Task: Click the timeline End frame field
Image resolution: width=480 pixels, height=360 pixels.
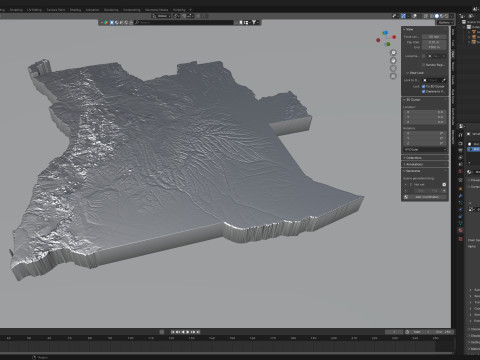Action: pos(442,332)
